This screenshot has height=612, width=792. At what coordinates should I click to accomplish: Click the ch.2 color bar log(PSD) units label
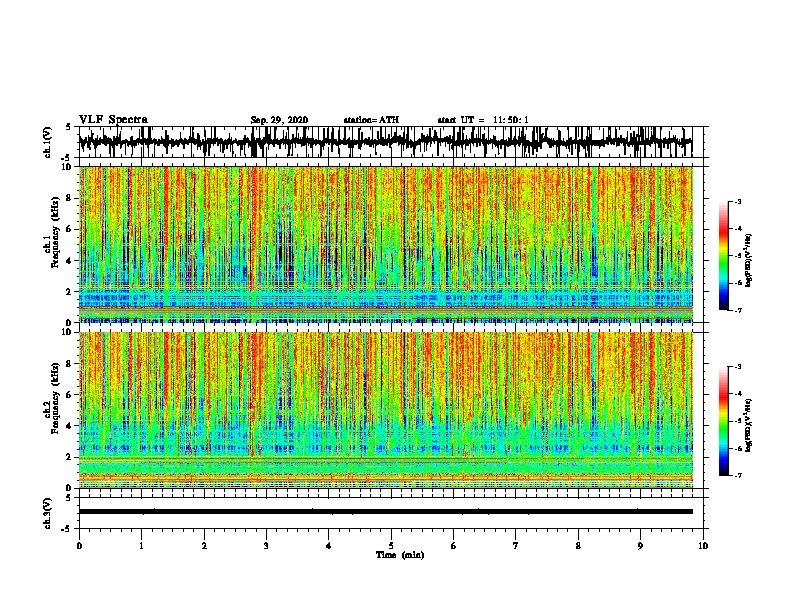pyautogui.click(x=748, y=425)
